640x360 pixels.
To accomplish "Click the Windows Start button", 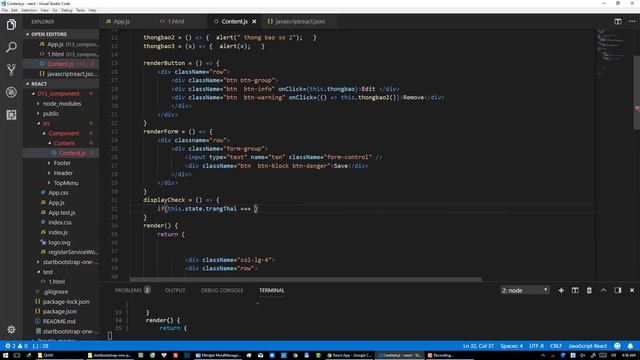I will pos(5,355).
